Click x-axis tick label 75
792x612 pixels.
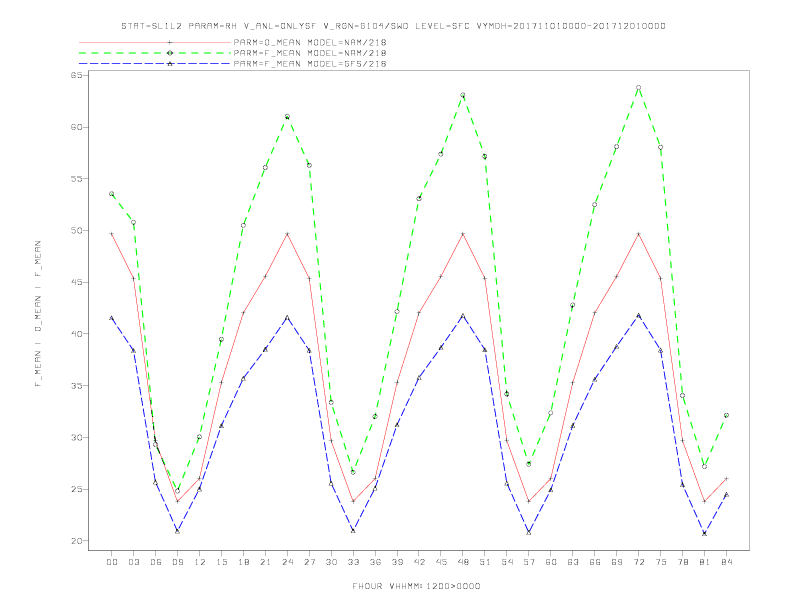pos(661,562)
